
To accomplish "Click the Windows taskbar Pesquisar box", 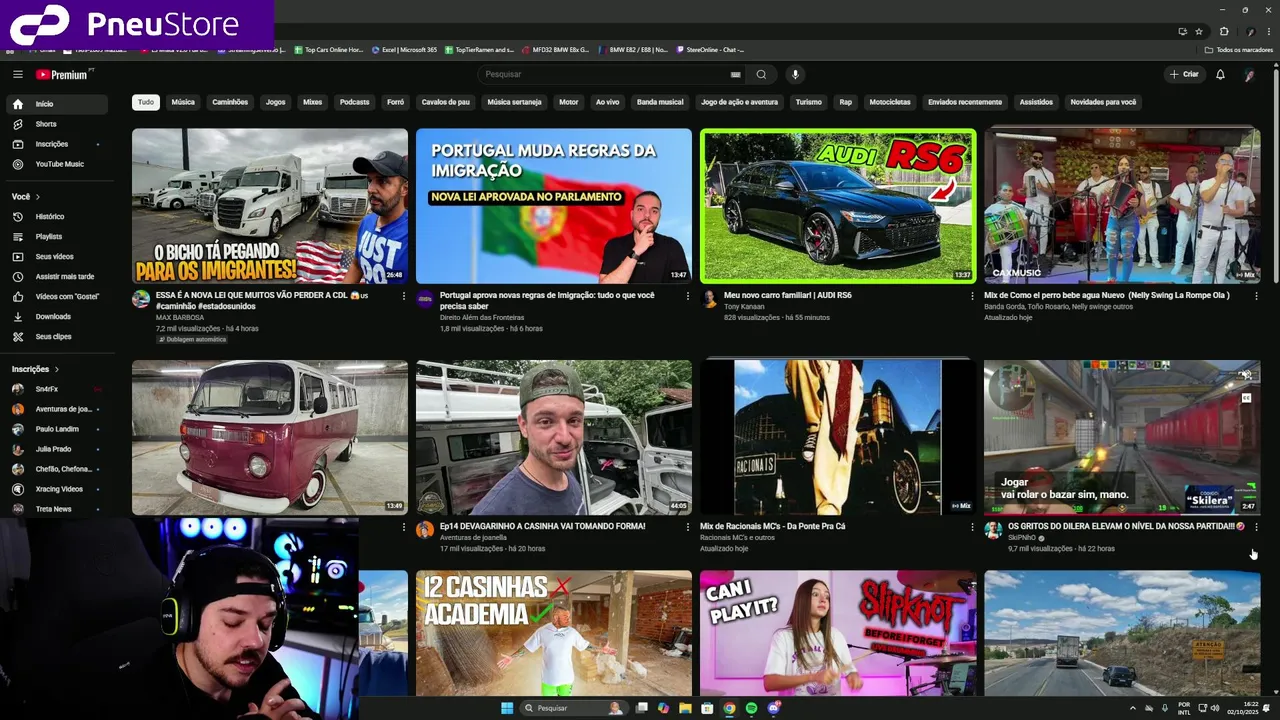I will (574, 708).
